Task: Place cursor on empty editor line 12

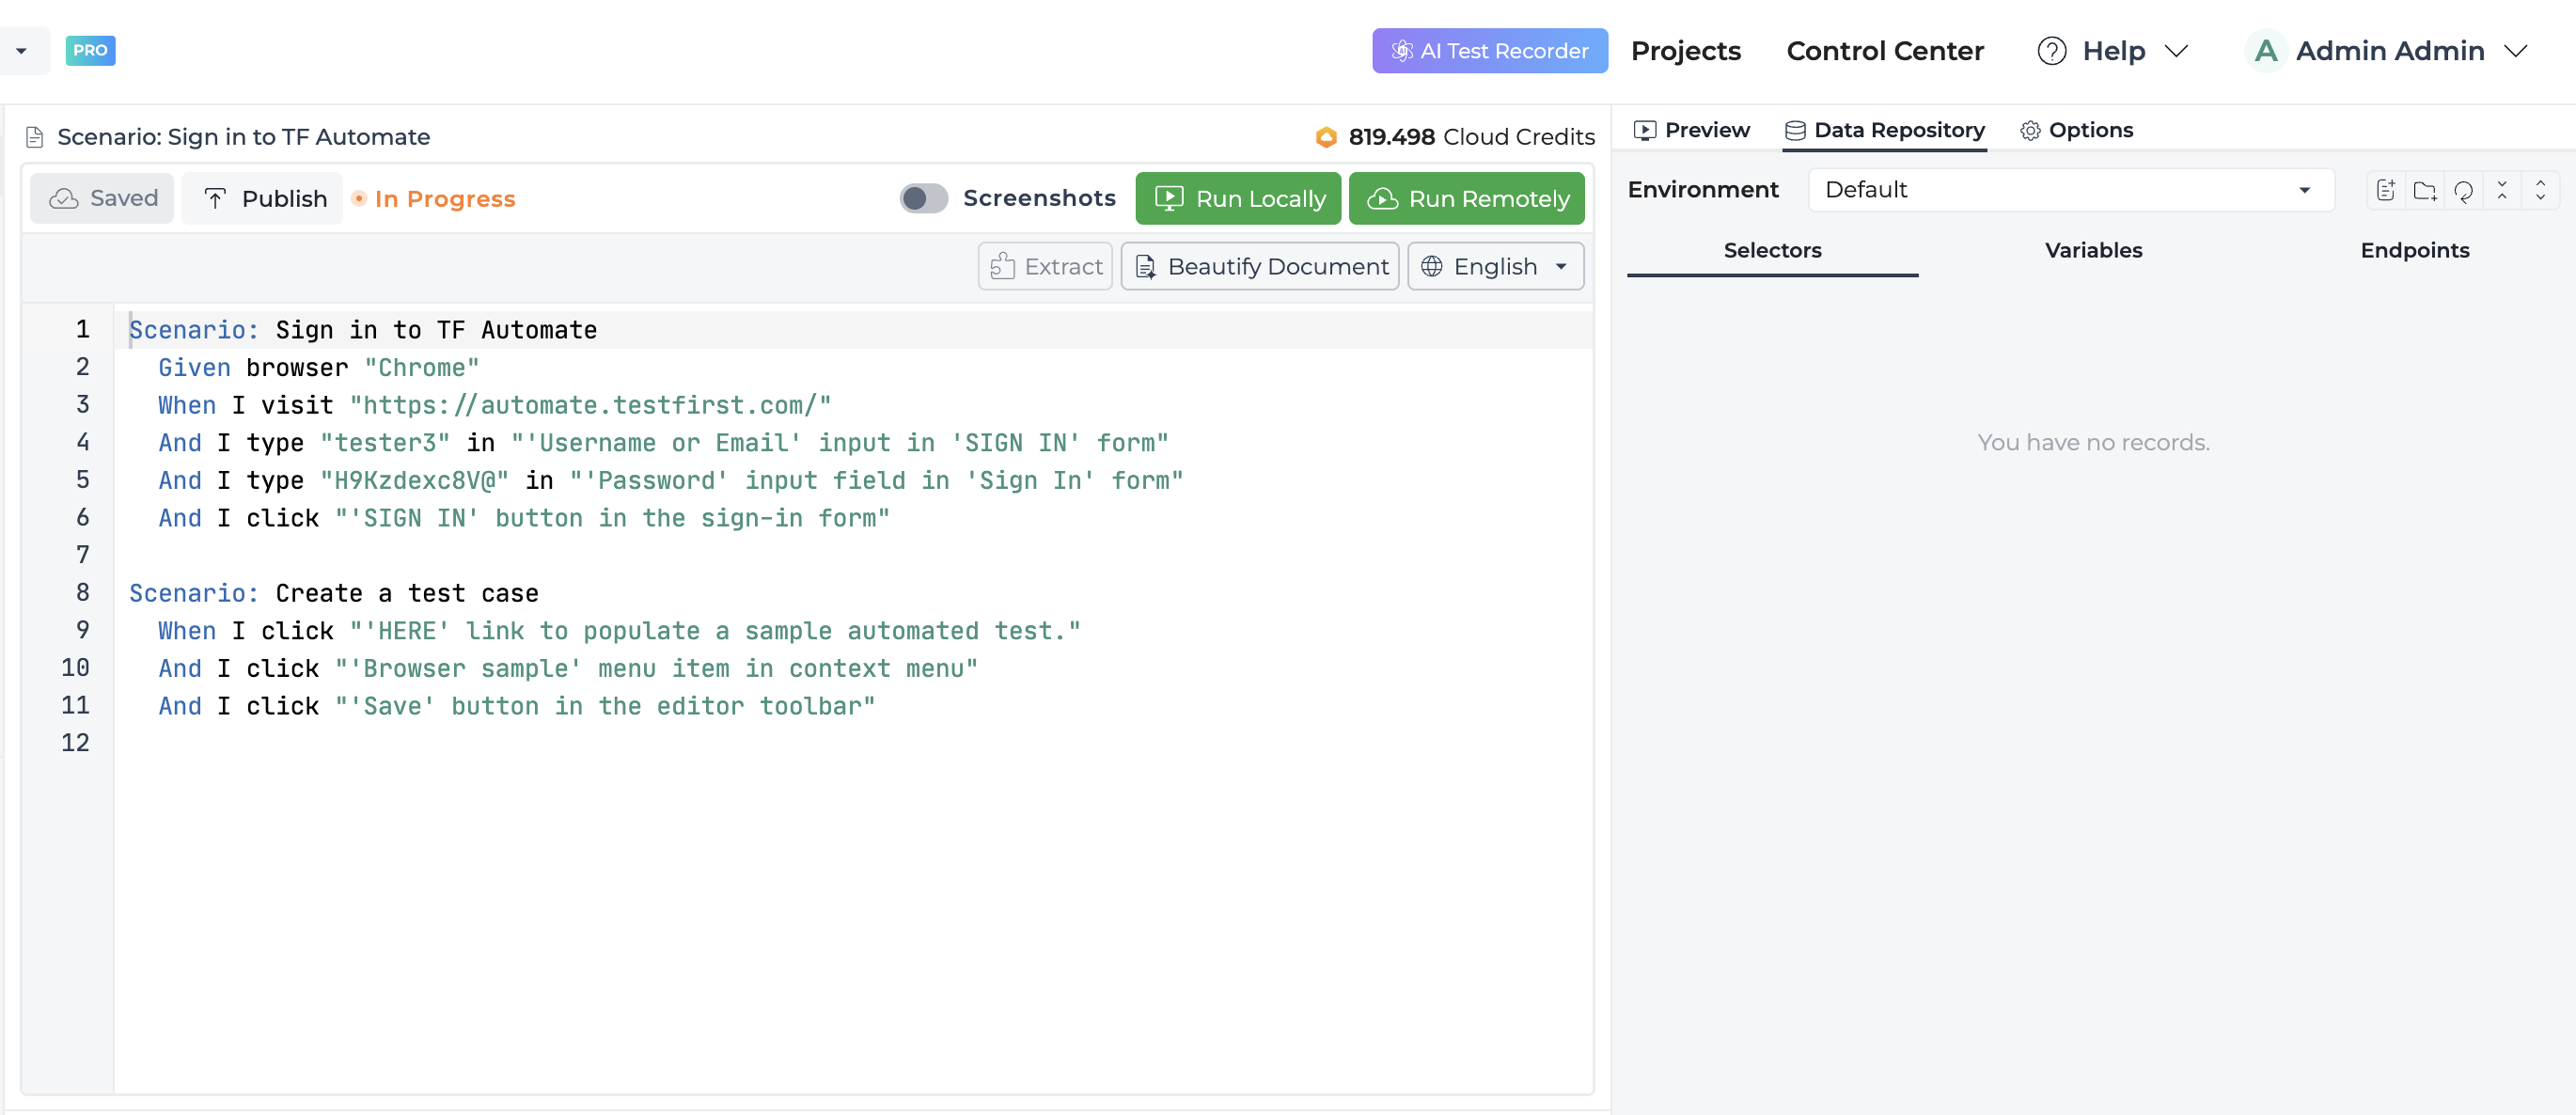Action: (x=853, y=743)
